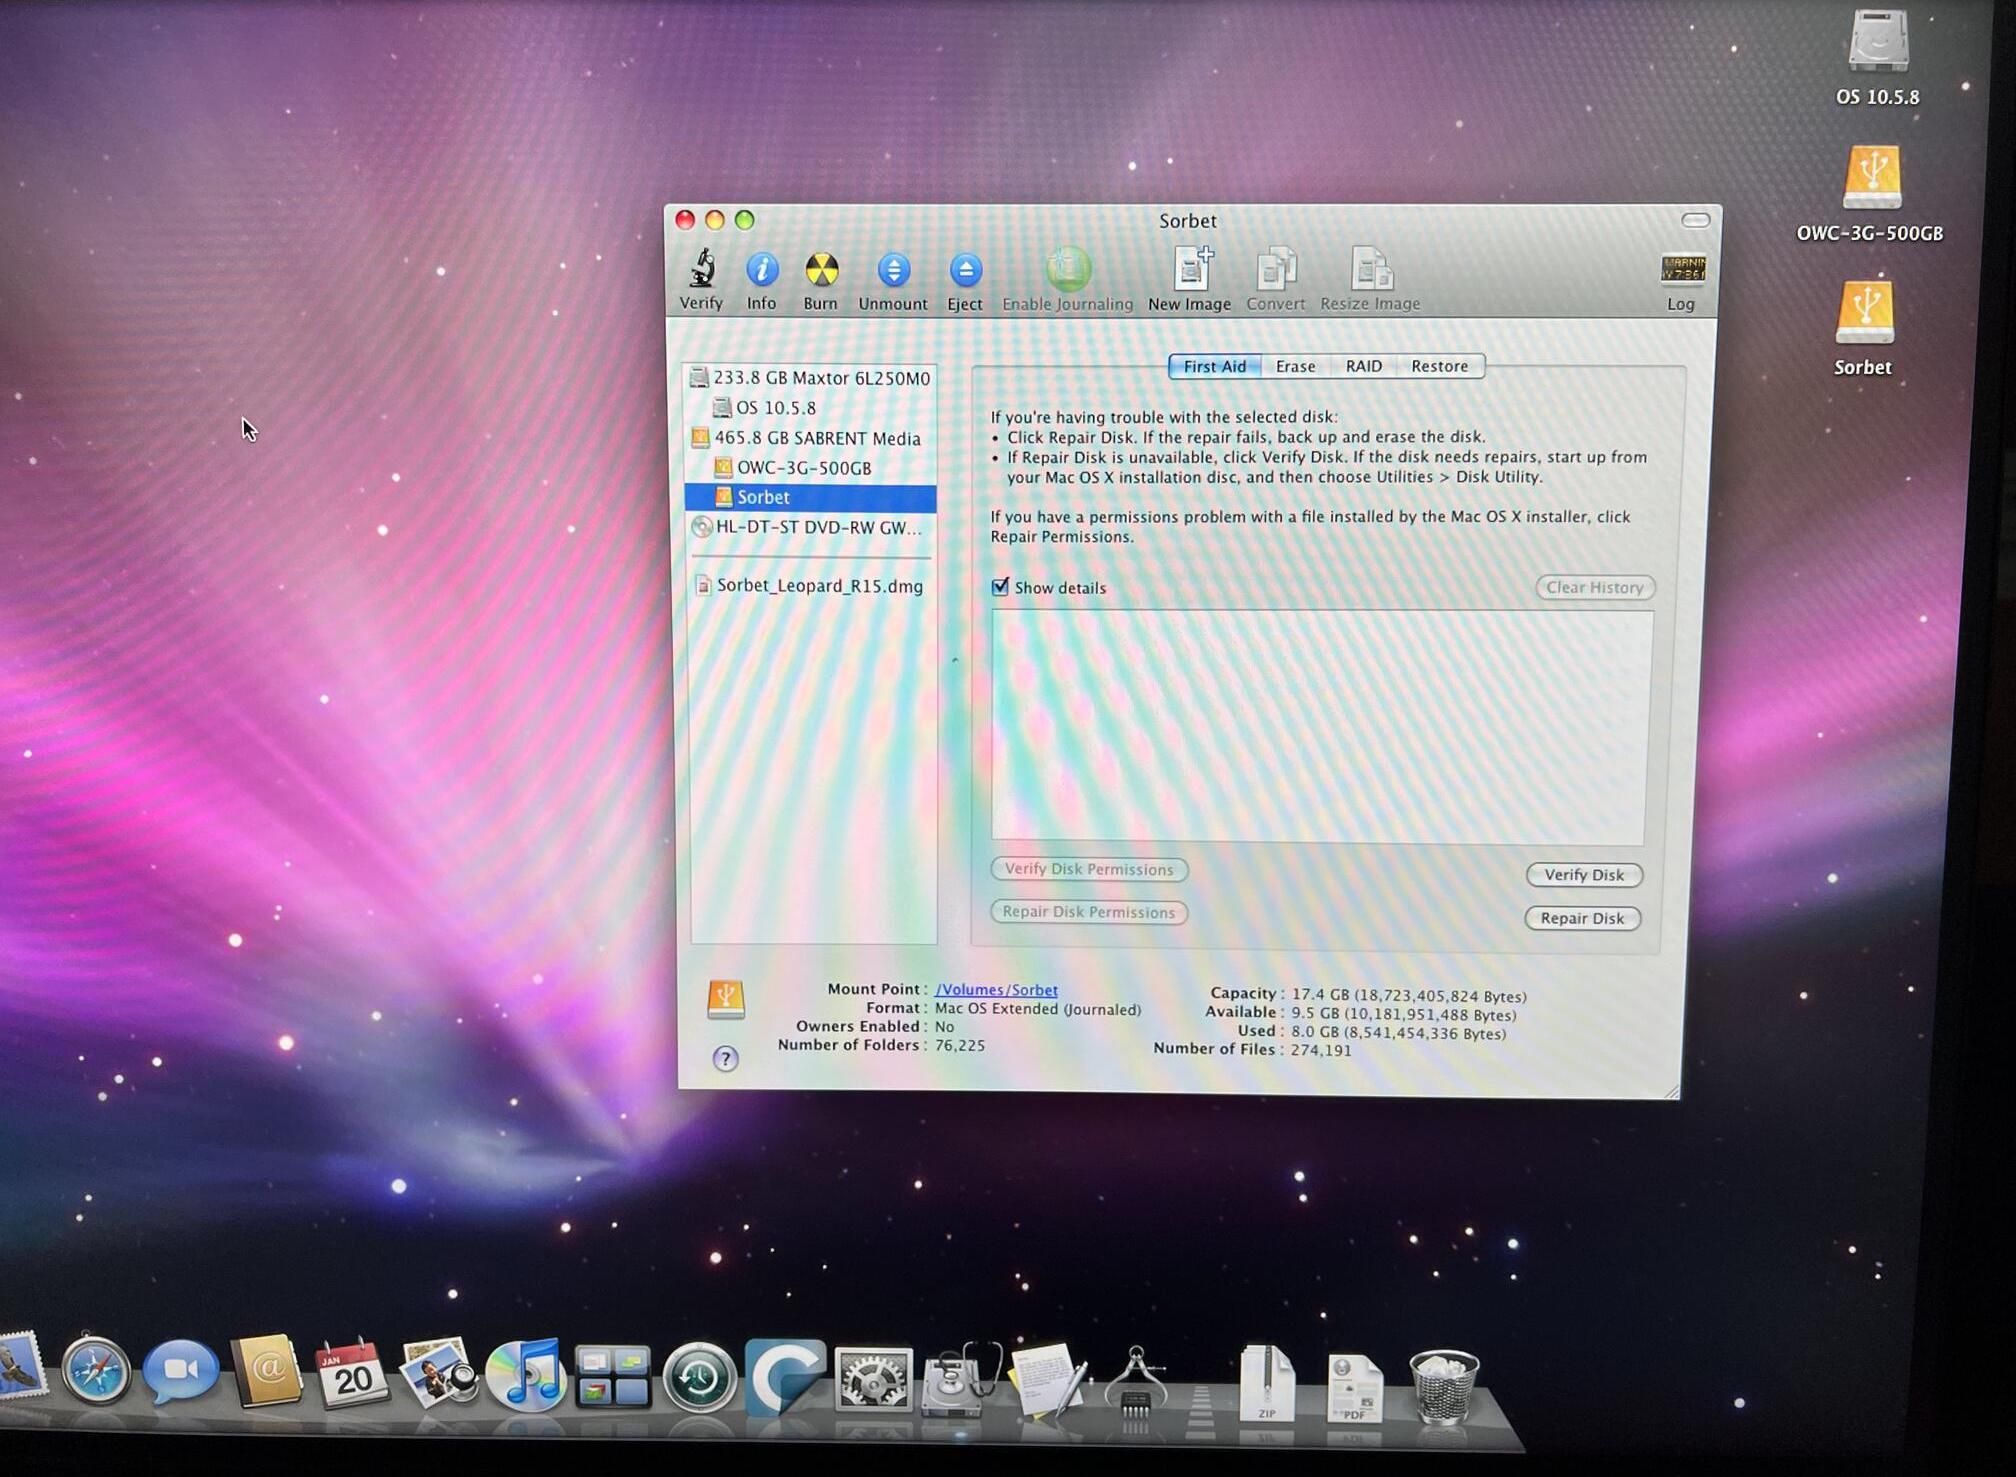Image resolution: width=2016 pixels, height=1477 pixels.
Task: Click the capacity value "17.4 GB (18,723,405,824 Bytes)"
Action: click(x=1409, y=996)
